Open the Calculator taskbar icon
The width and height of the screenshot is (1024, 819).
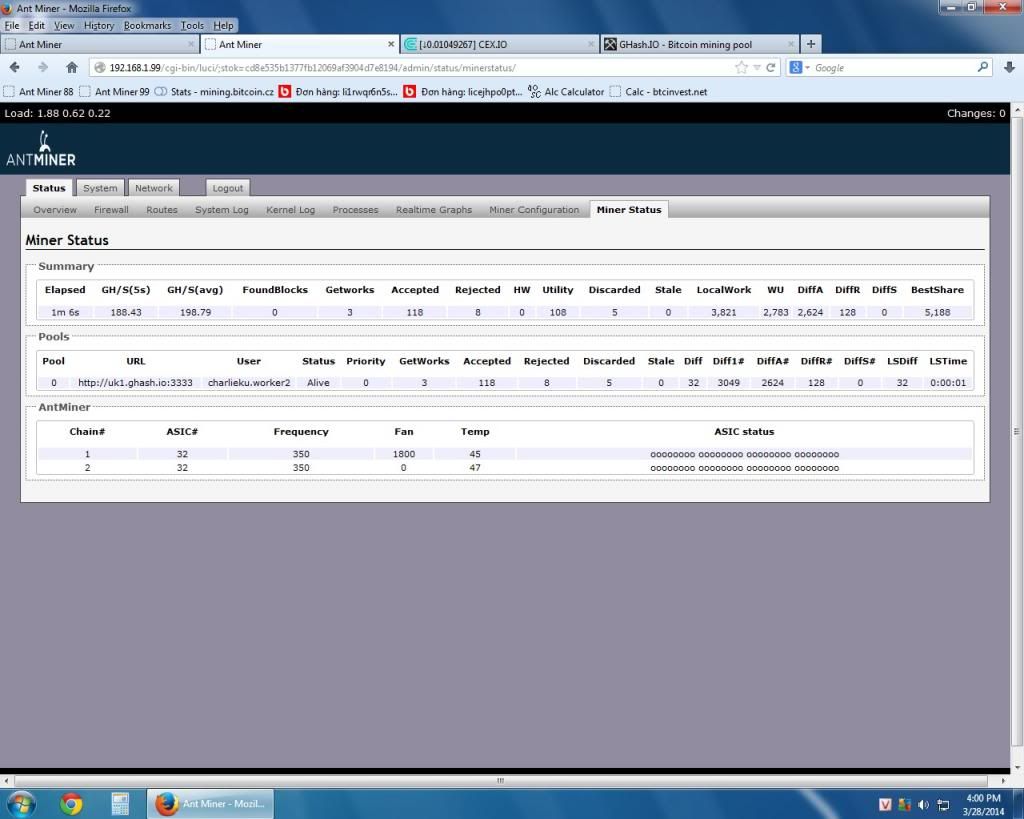click(x=120, y=804)
